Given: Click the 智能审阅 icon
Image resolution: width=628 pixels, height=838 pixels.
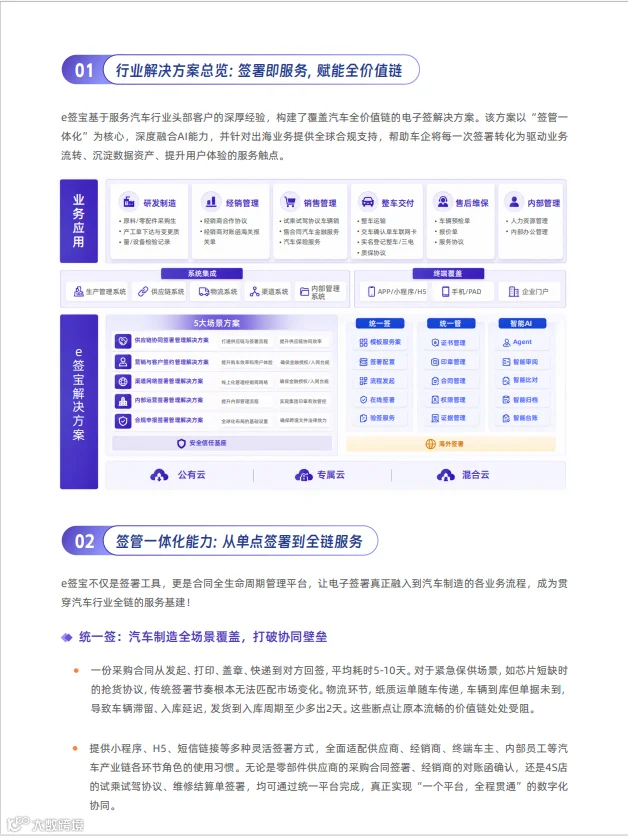Looking at the screenshot, I should tap(506, 362).
